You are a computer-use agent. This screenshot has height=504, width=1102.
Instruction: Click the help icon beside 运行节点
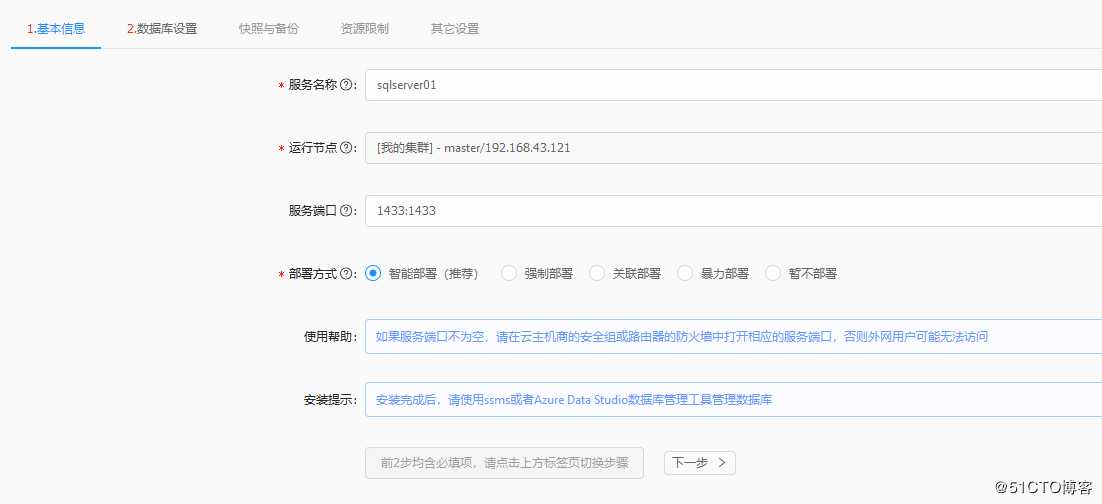[346, 148]
